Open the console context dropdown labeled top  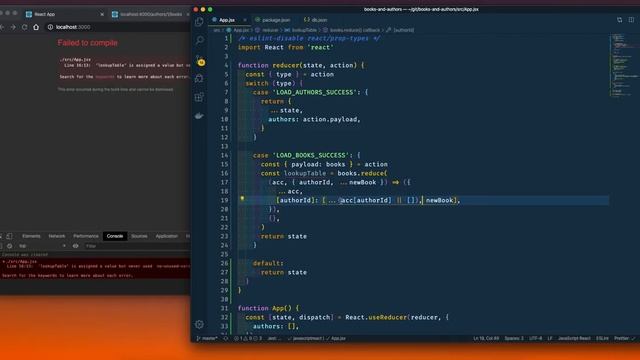(42, 246)
